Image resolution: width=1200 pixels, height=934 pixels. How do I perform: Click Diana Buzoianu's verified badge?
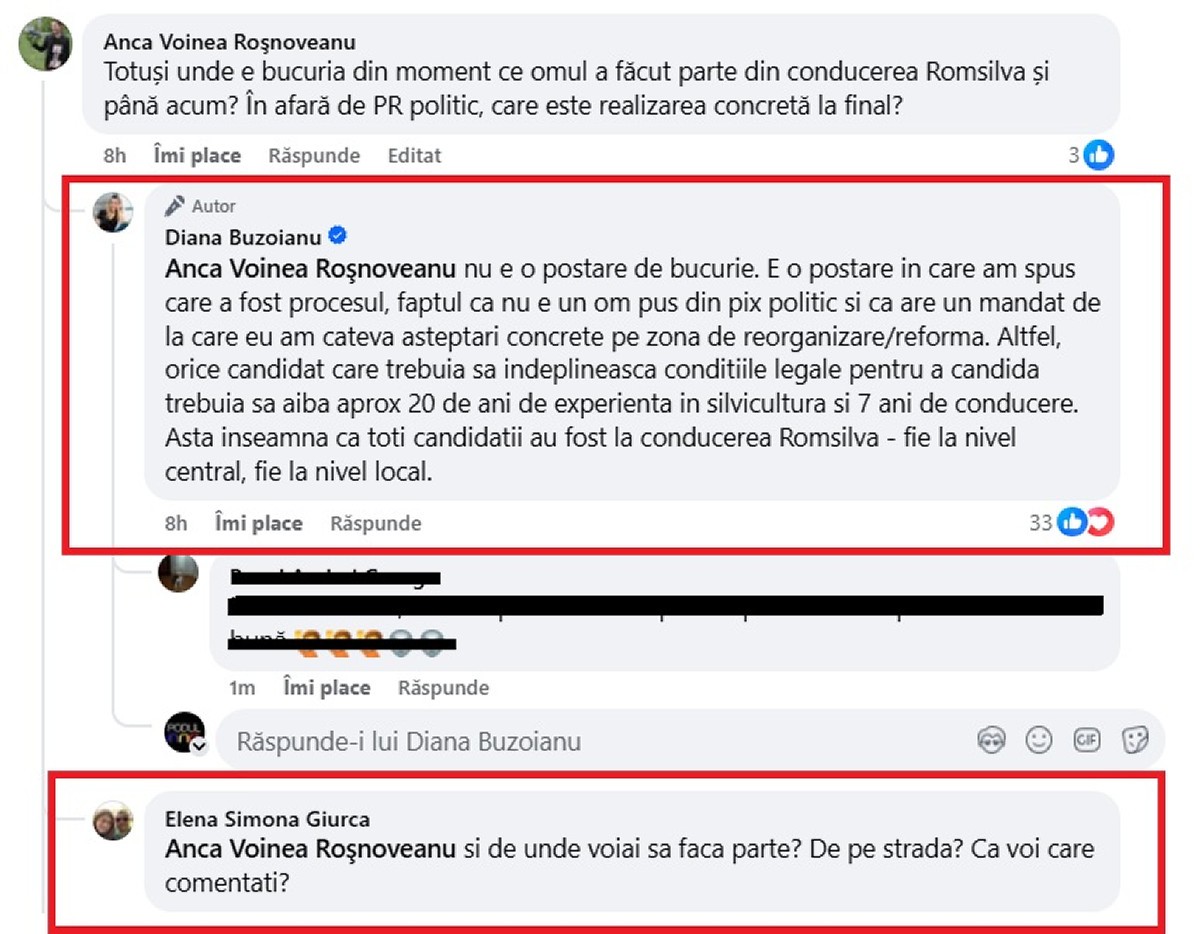[338, 237]
